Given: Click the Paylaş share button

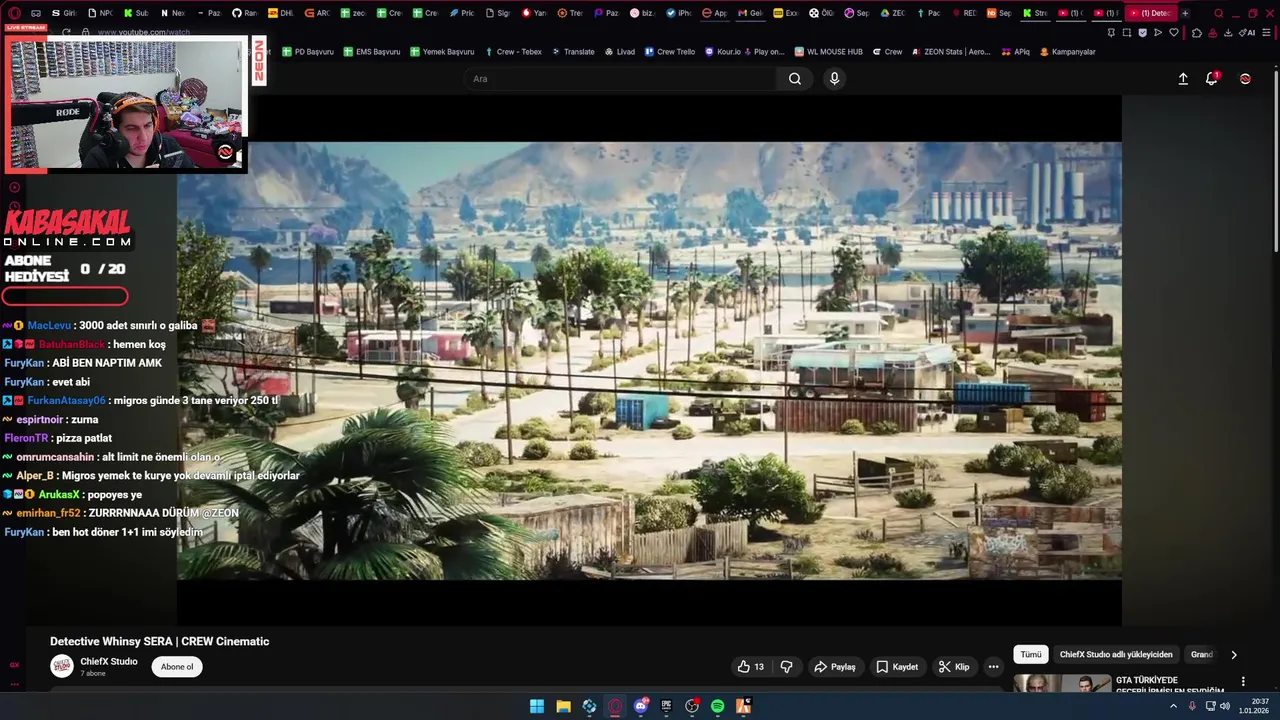Looking at the screenshot, I should pyautogui.click(x=835, y=667).
